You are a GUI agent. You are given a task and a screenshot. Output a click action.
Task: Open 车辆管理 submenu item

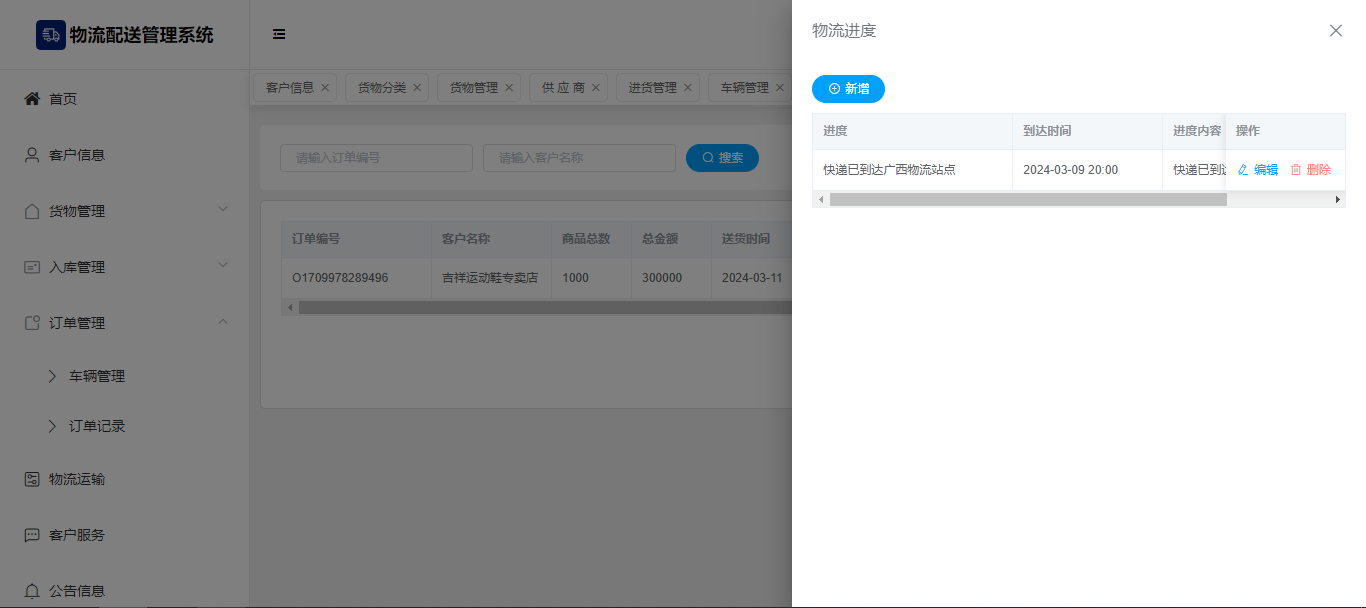[97, 376]
